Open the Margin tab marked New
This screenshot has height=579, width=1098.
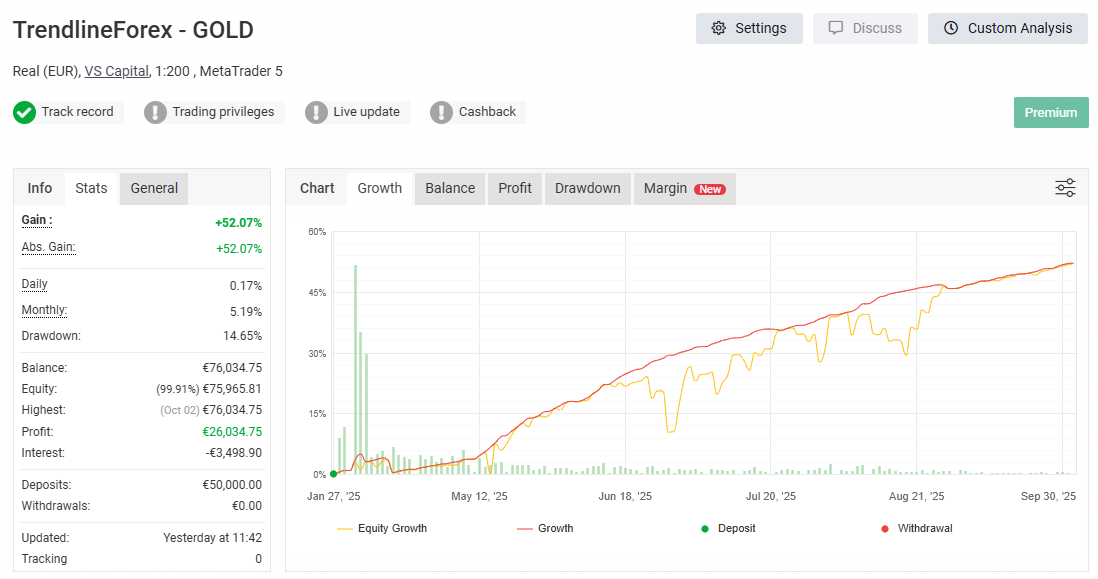click(x=684, y=188)
